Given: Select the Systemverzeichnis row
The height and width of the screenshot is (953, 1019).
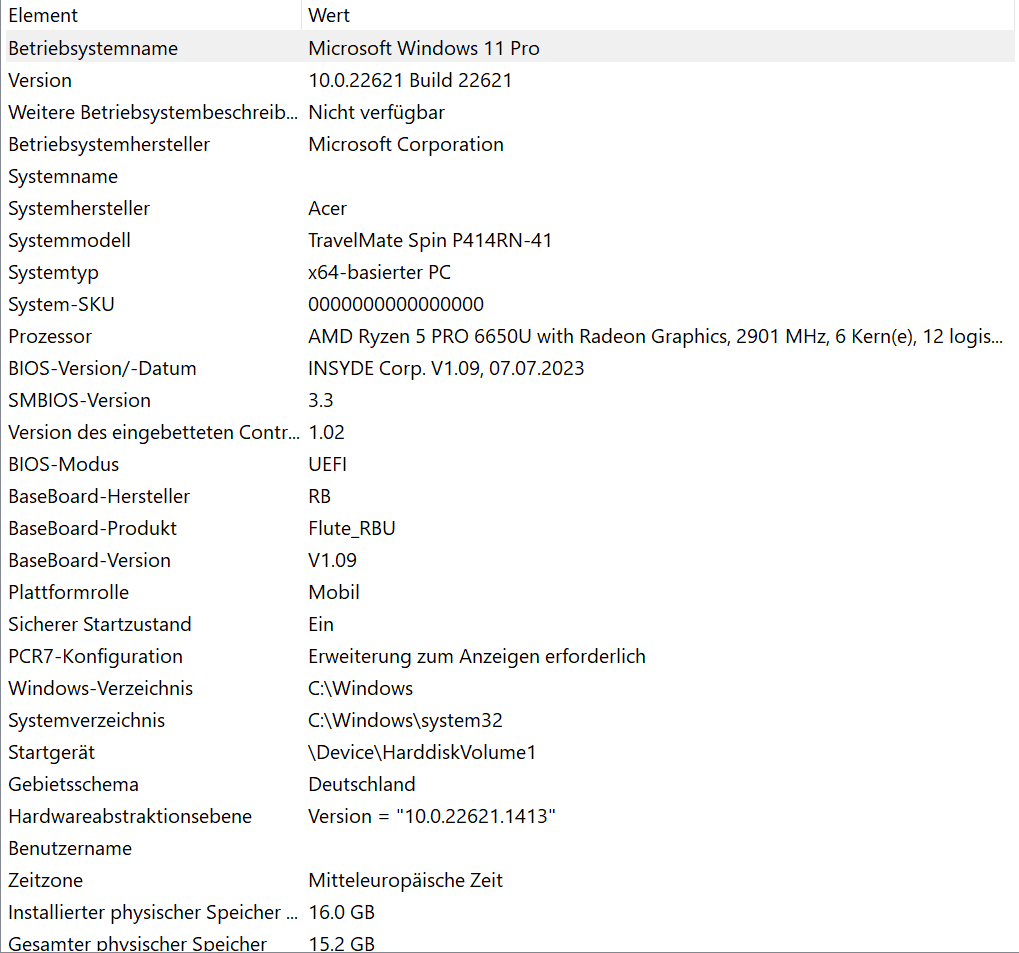Looking at the screenshot, I should point(510,721).
